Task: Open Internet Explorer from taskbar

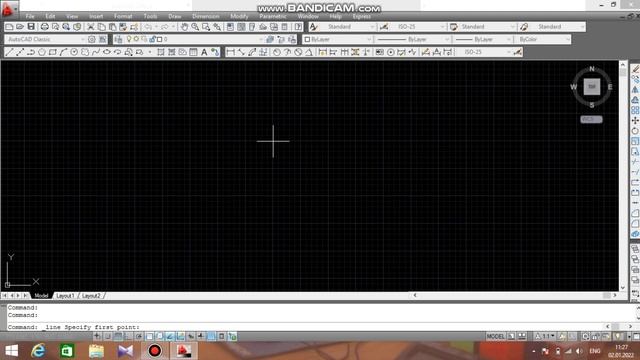Action: pyautogui.click(x=38, y=351)
